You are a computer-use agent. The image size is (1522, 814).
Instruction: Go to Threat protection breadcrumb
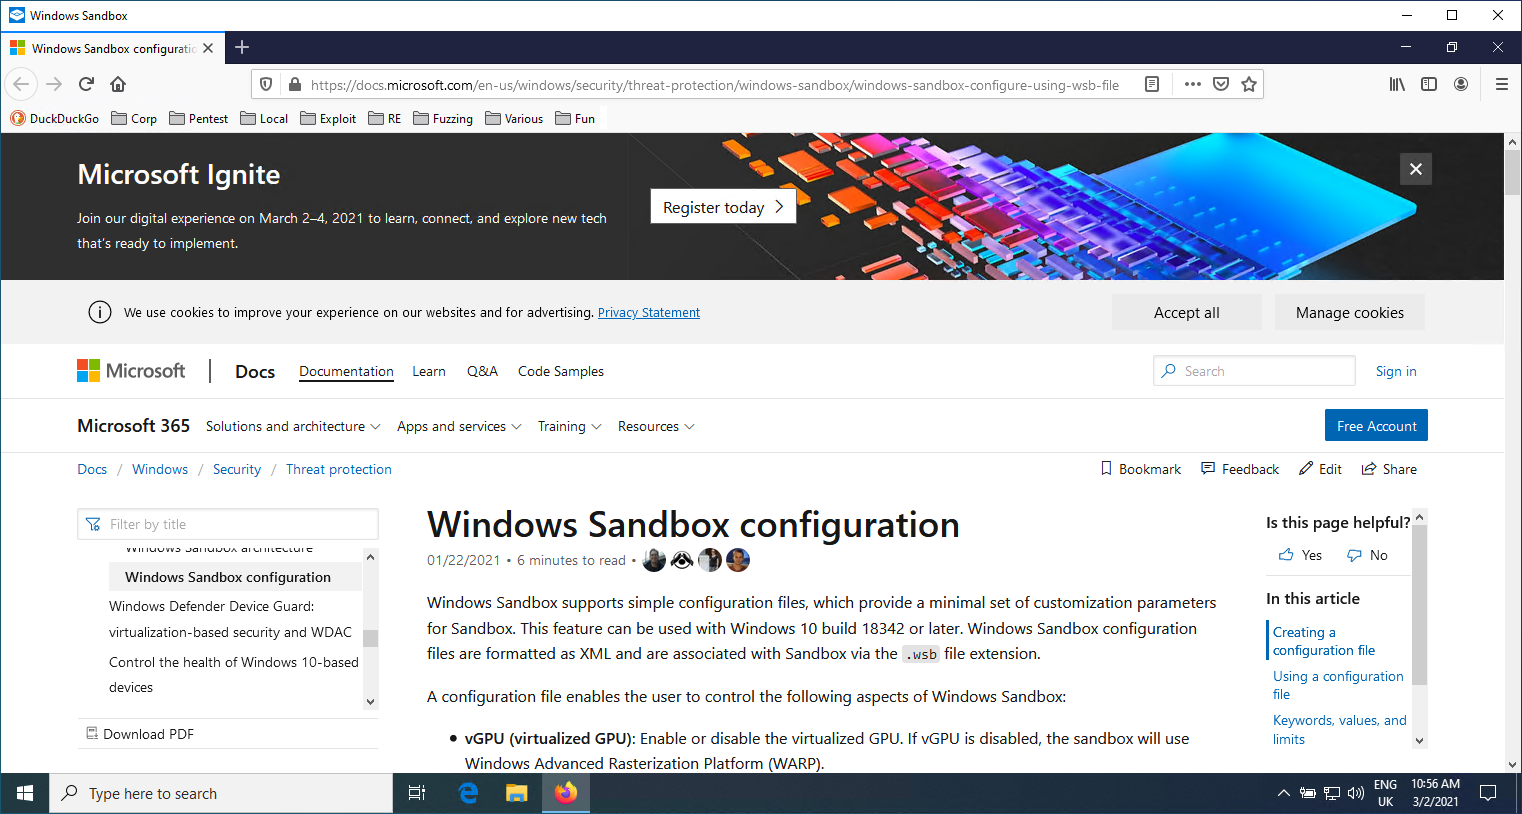pos(339,469)
